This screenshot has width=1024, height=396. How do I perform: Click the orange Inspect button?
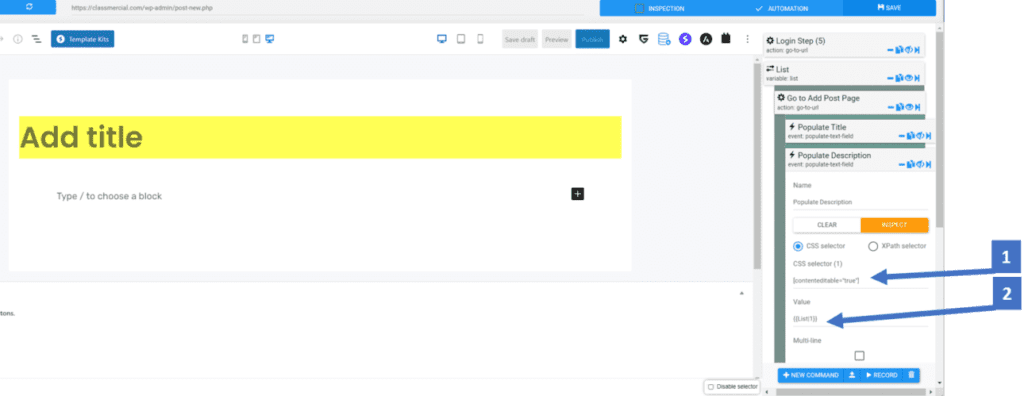pos(894,225)
